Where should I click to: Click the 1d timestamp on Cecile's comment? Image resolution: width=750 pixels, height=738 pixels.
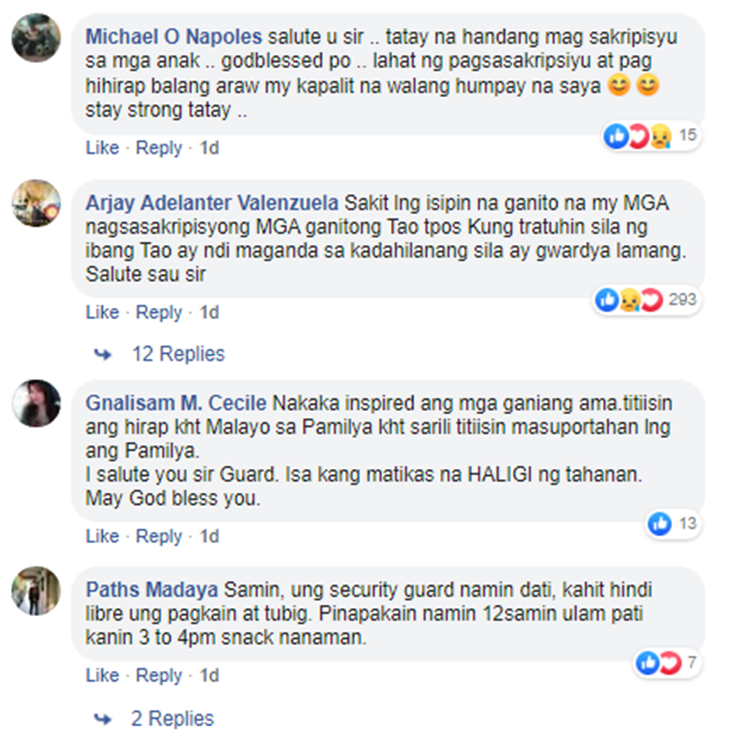[x=209, y=536]
